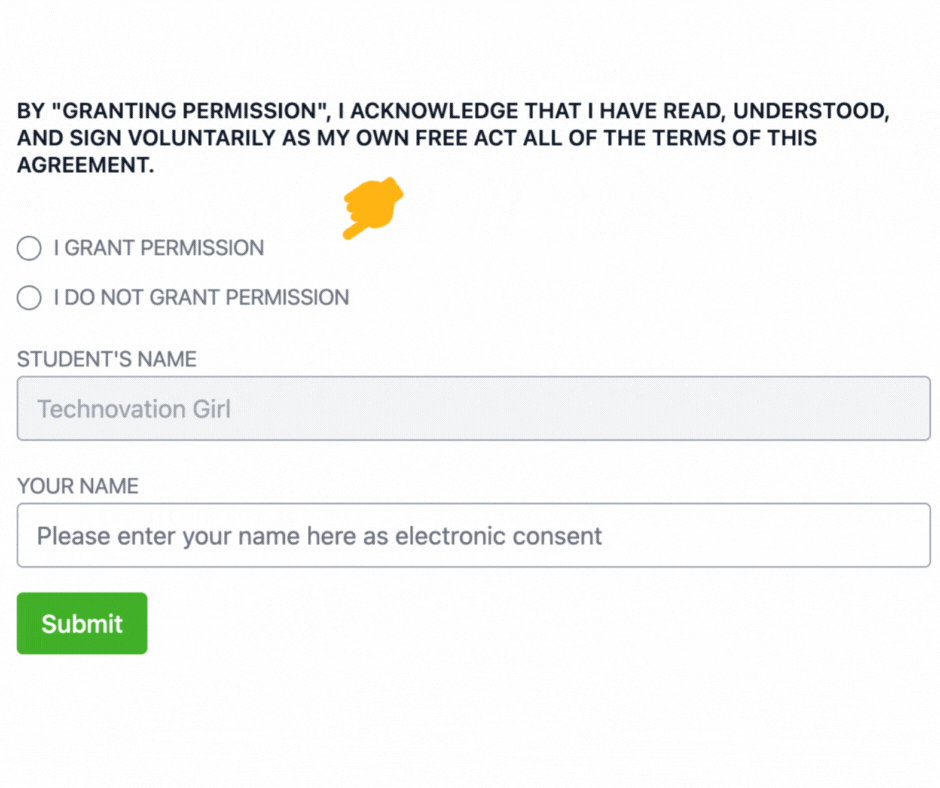940x788 pixels.
Task: Select the "I DO NOT GRANT PERMISSION" radio button
Action: [29, 297]
